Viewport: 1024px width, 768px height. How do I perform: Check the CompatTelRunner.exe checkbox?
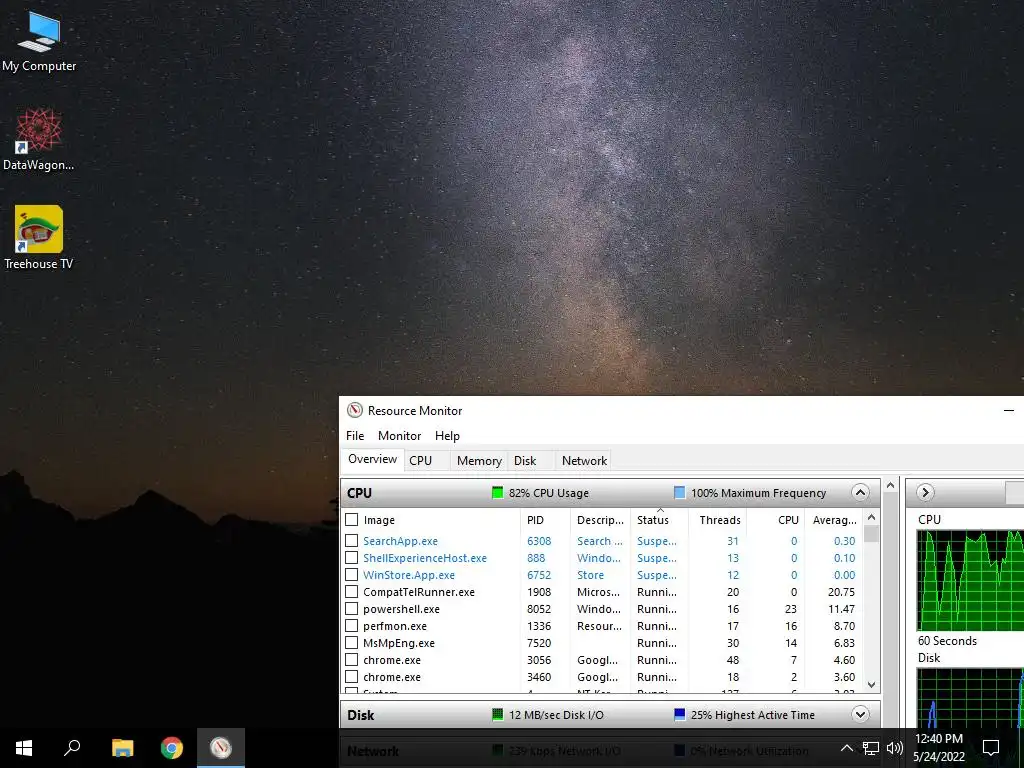pos(351,592)
